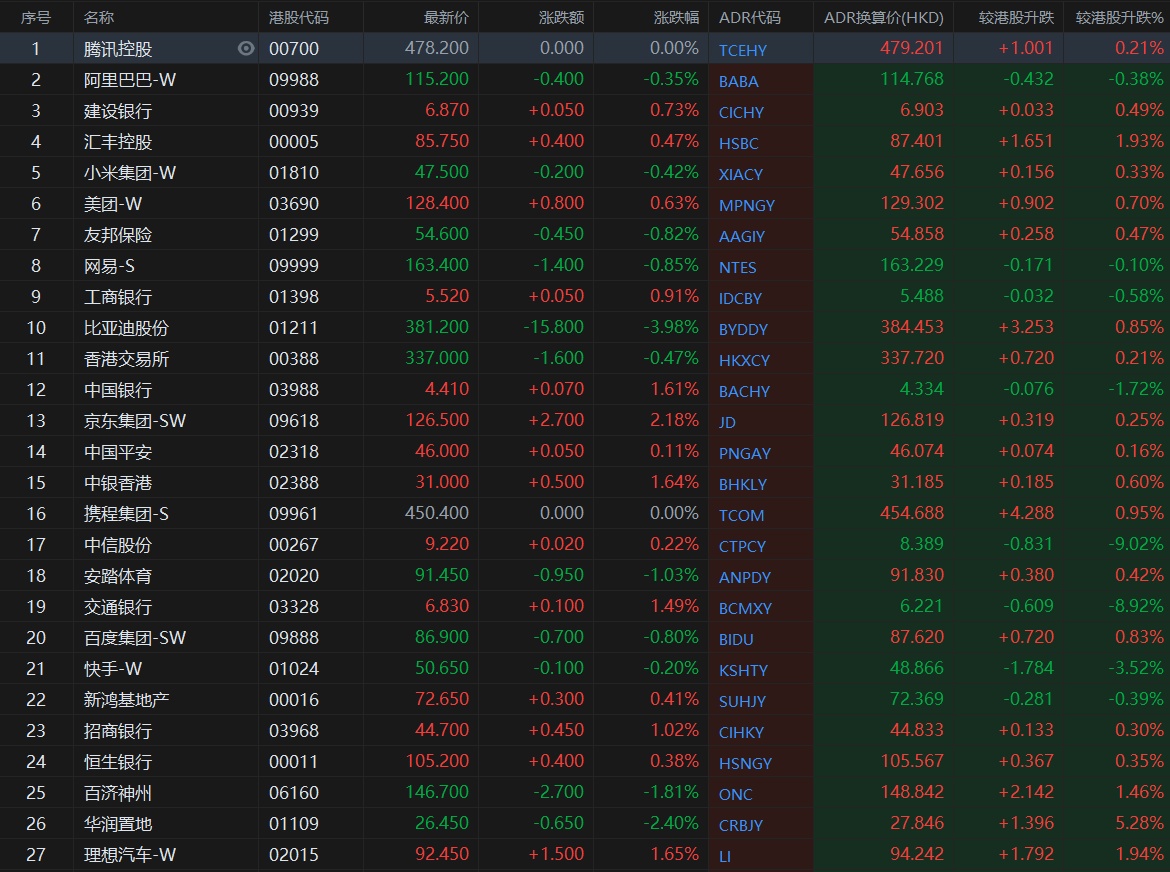Open the NTES ADR code link
The image size is (1170, 872).
coord(737,267)
